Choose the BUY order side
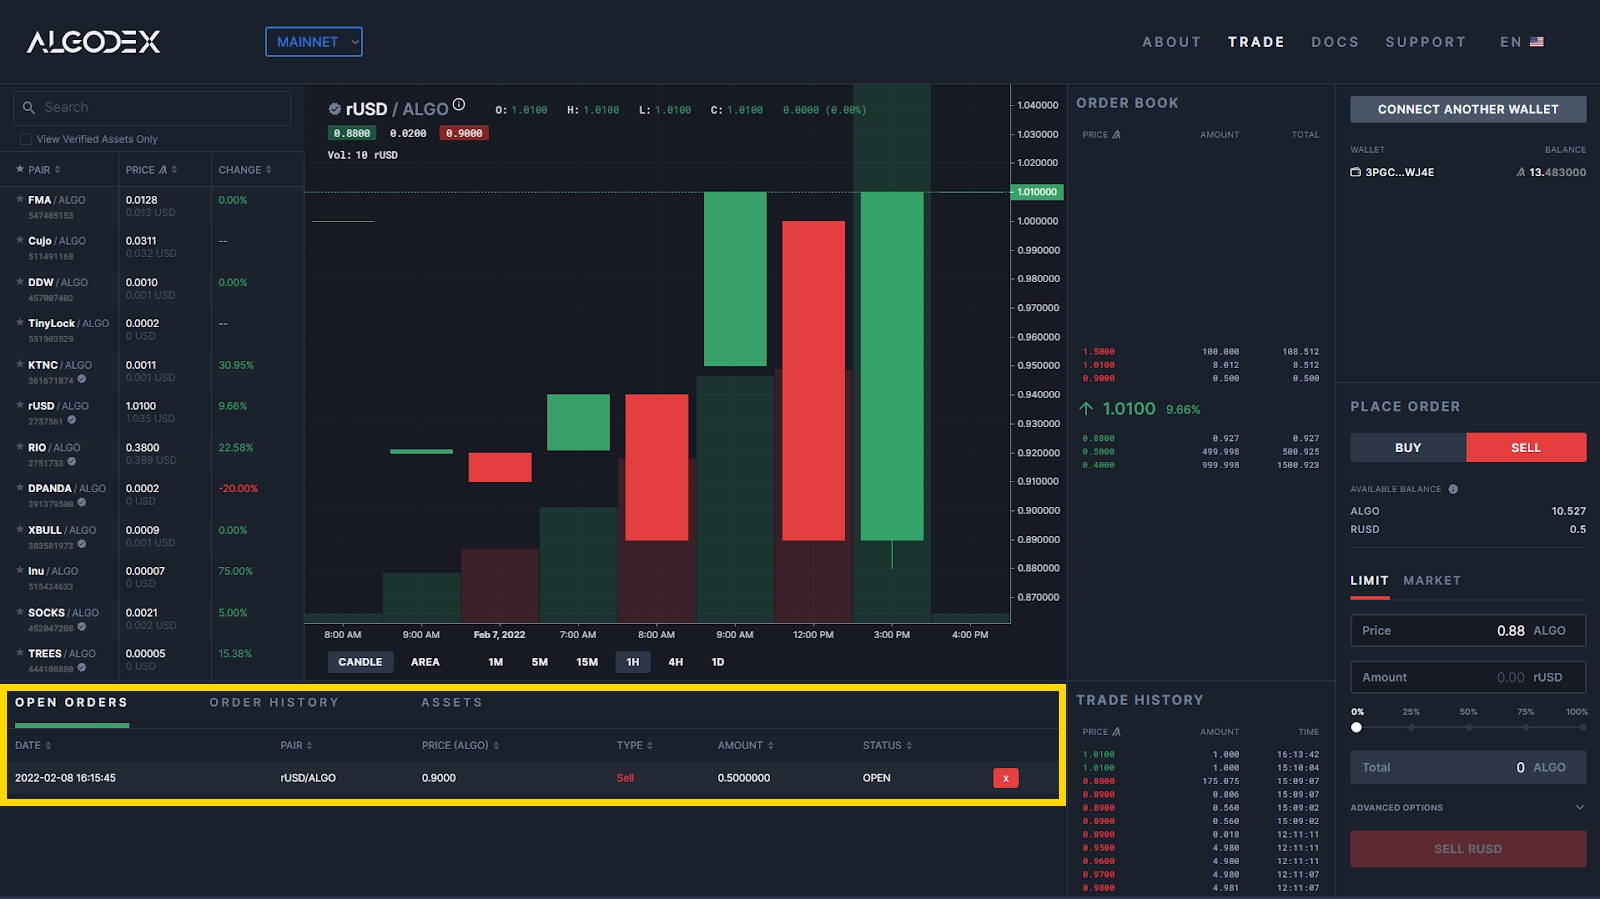Image resolution: width=1600 pixels, height=899 pixels. click(x=1408, y=447)
